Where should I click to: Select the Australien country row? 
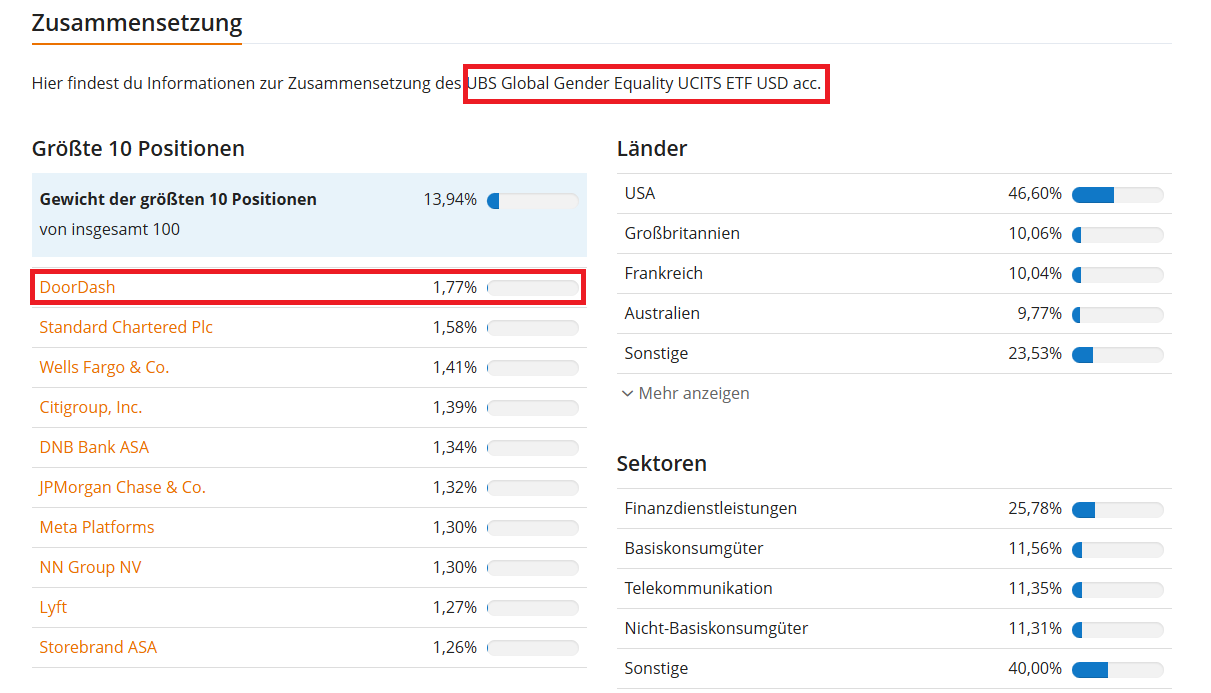(x=894, y=313)
